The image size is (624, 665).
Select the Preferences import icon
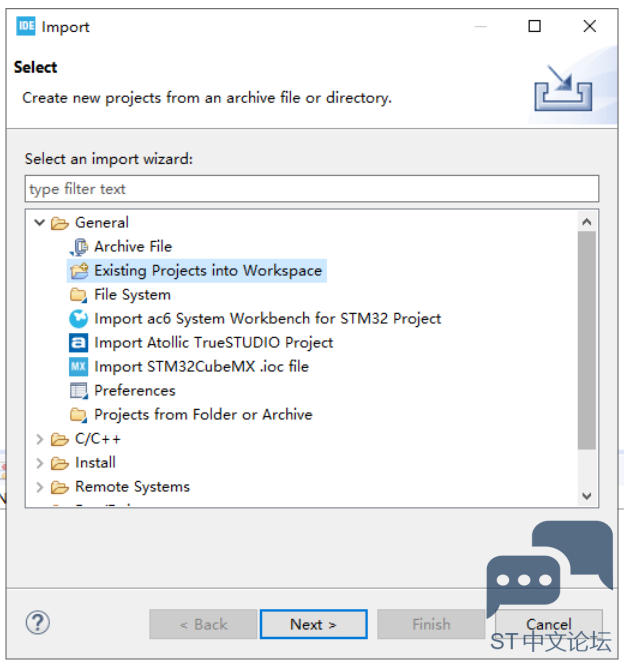pos(78,391)
